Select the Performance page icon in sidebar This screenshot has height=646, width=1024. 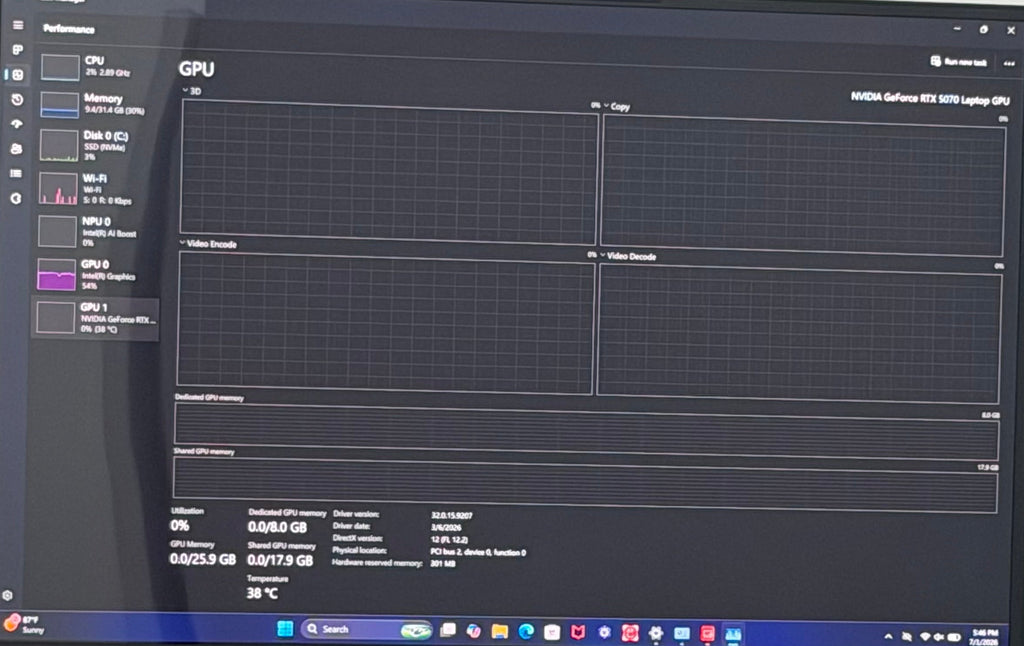tap(18, 75)
